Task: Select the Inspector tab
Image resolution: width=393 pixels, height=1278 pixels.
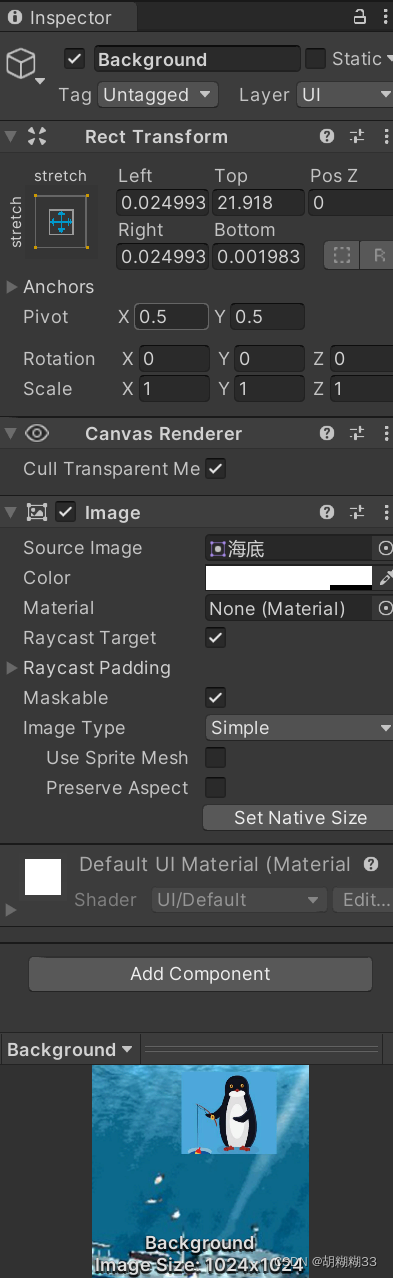Action: (60, 18)
